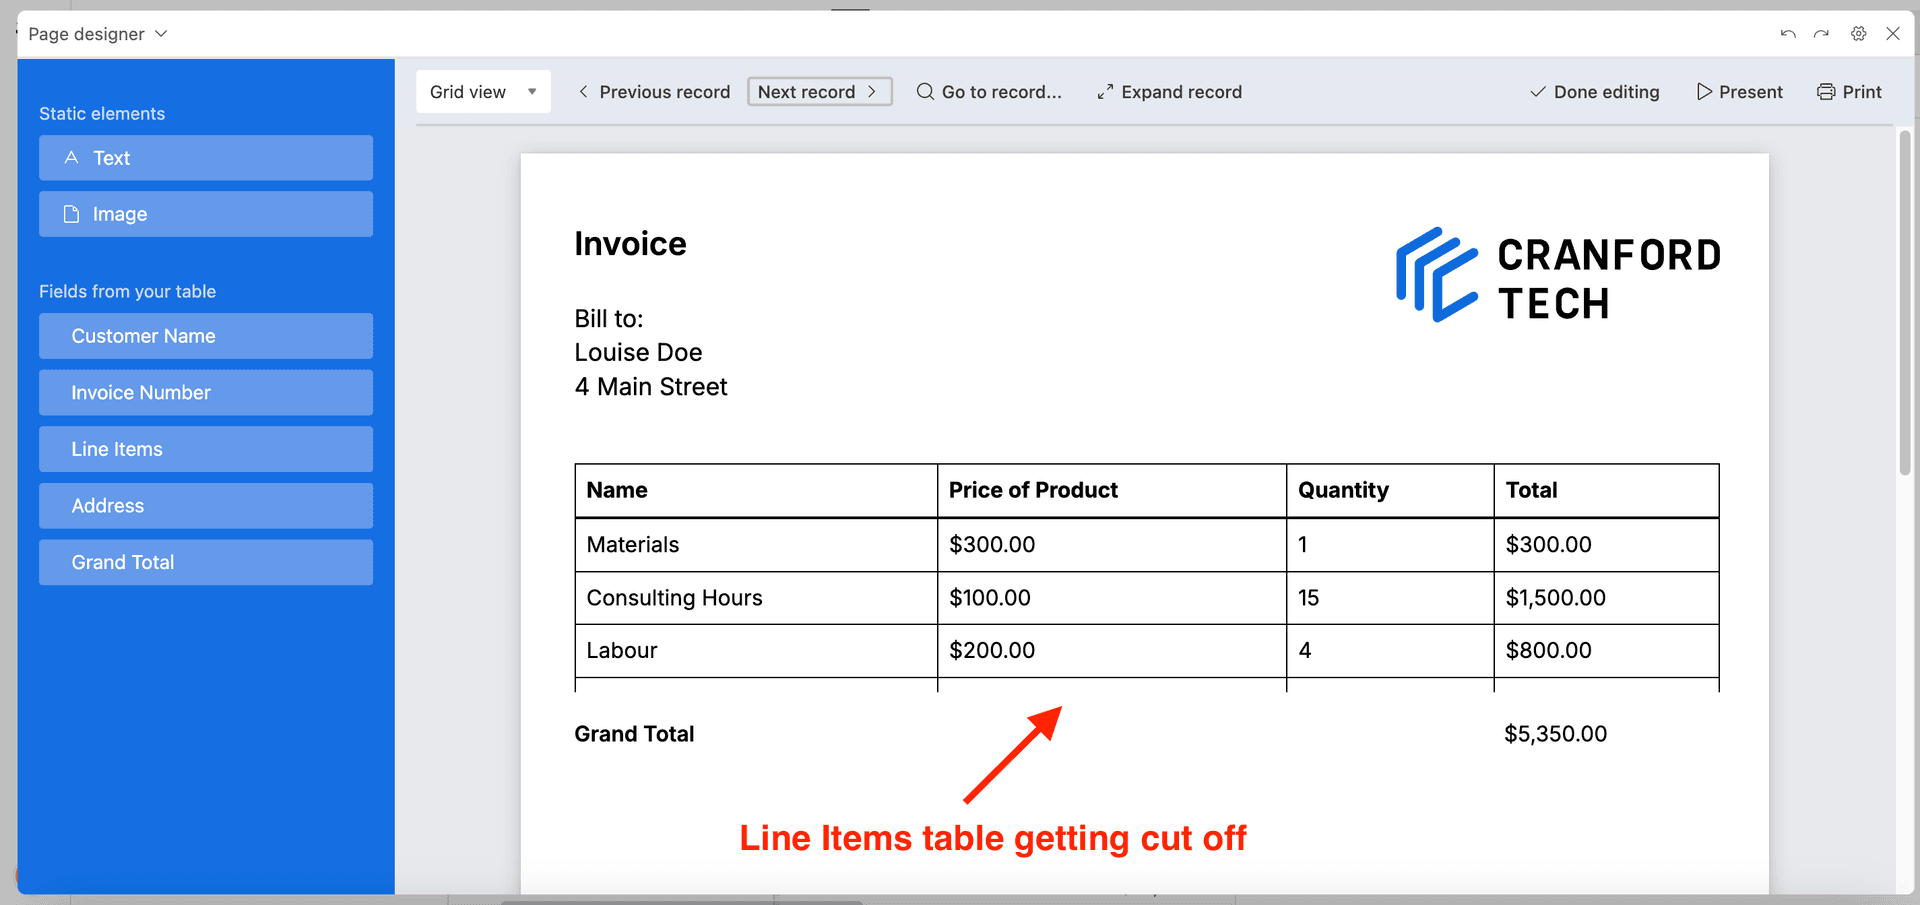The height and width of the screenshot is (905, 1920).
Task: Click the Print icon
Action: pos(1824,91)
